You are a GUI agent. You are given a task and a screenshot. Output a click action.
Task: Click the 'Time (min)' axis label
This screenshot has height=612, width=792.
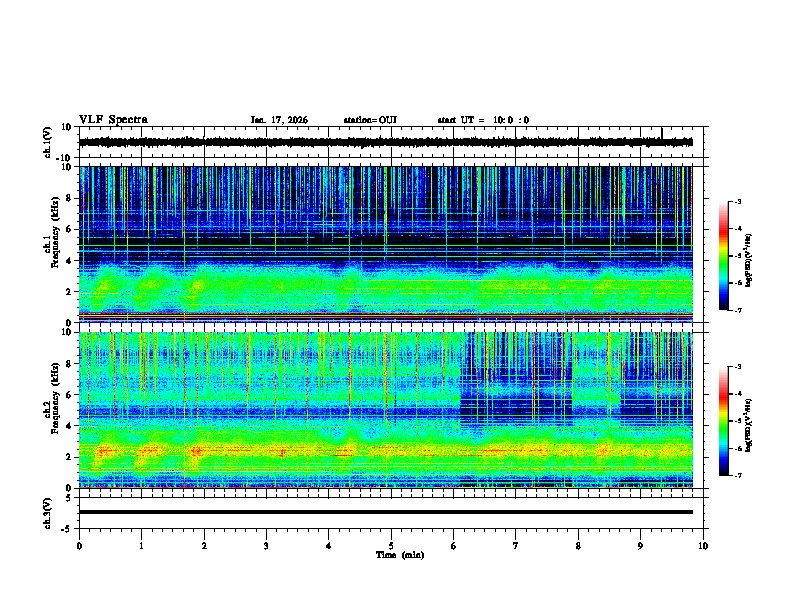pyautogui.click(x=400, y=555)
